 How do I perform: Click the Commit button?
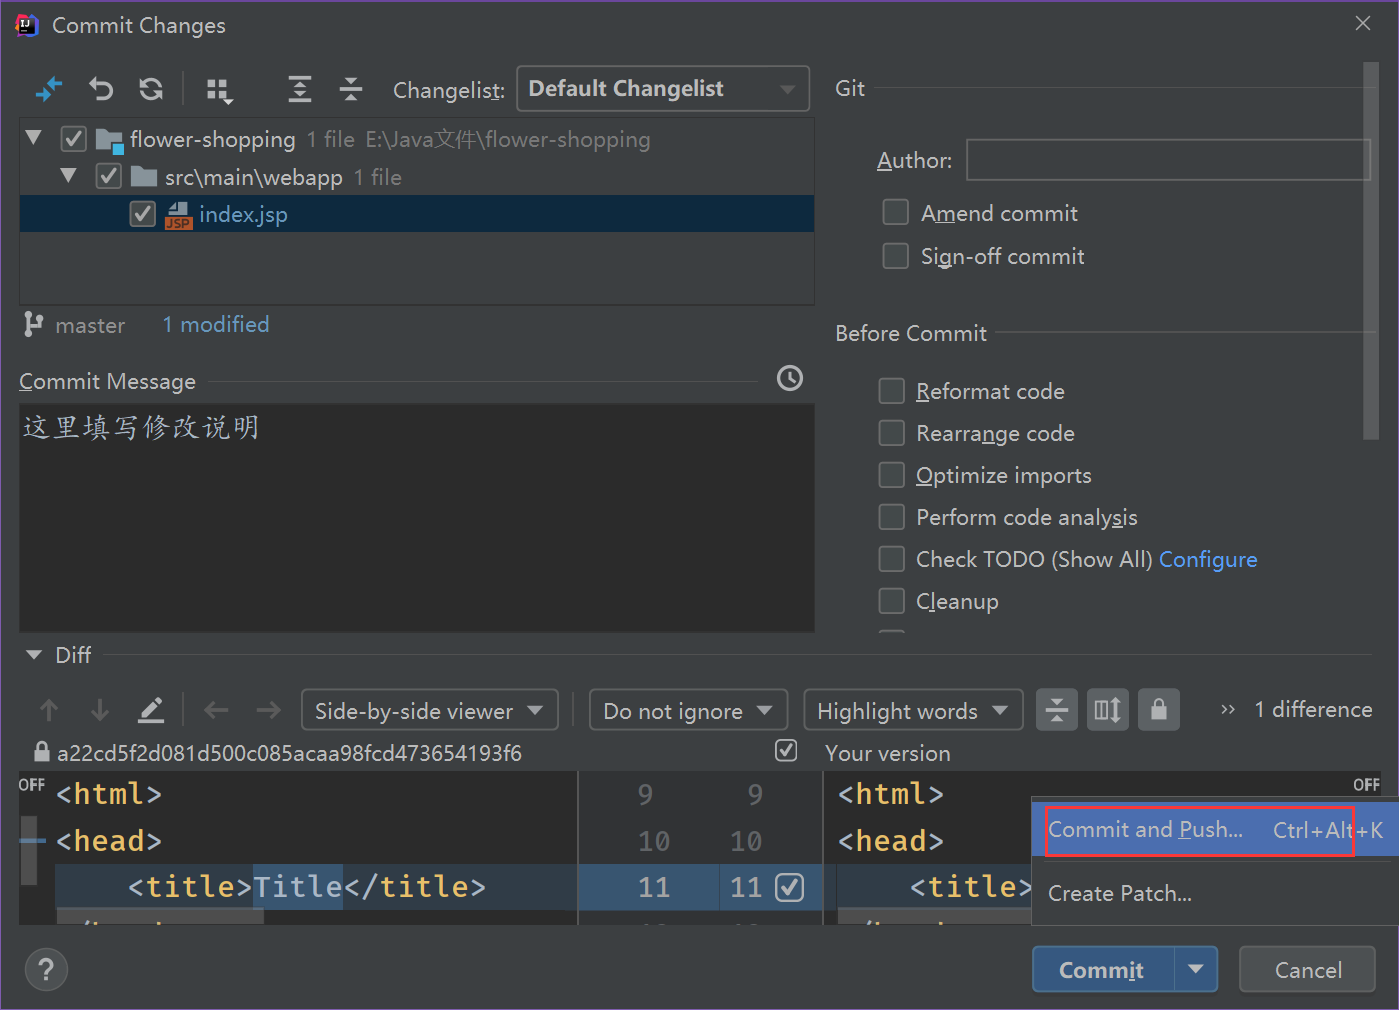[x=1103, y=969]
